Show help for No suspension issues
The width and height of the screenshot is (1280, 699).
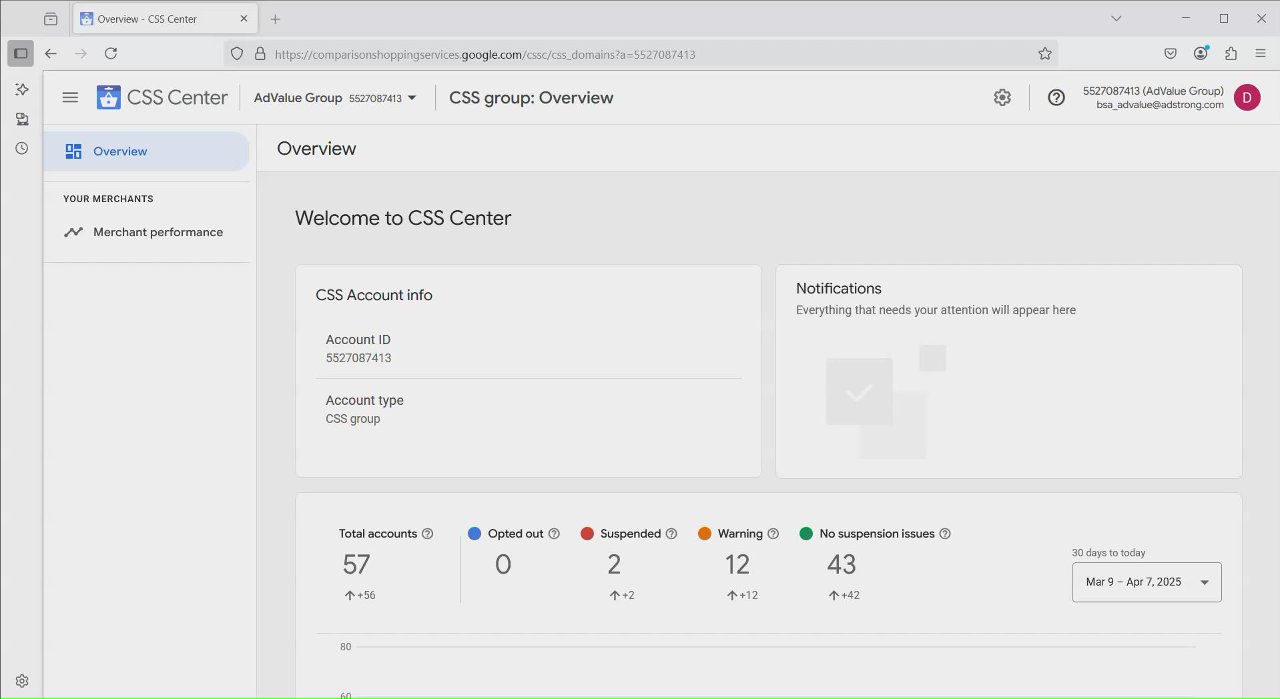click(x=945, y=534)
